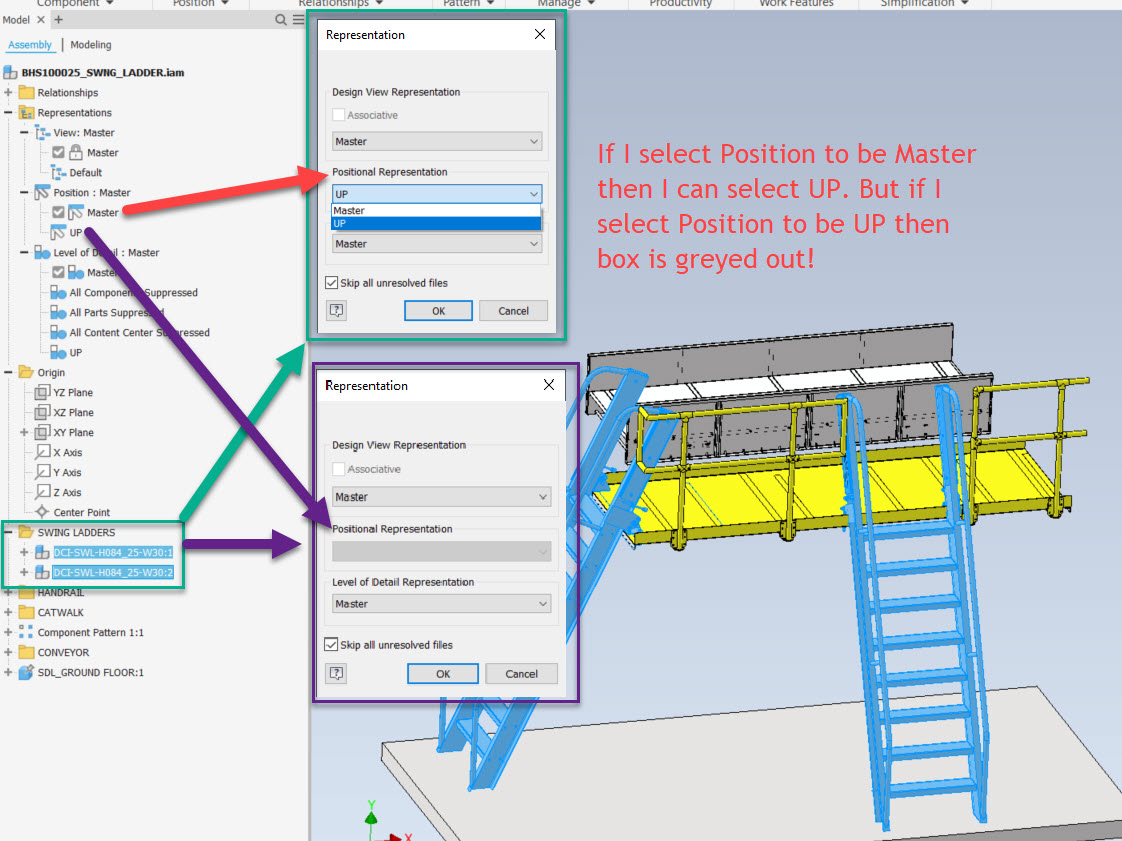Toggle the Associative checkbox in Representation dialog
The width and height of the screenshot is (1122, 841).
337,115
